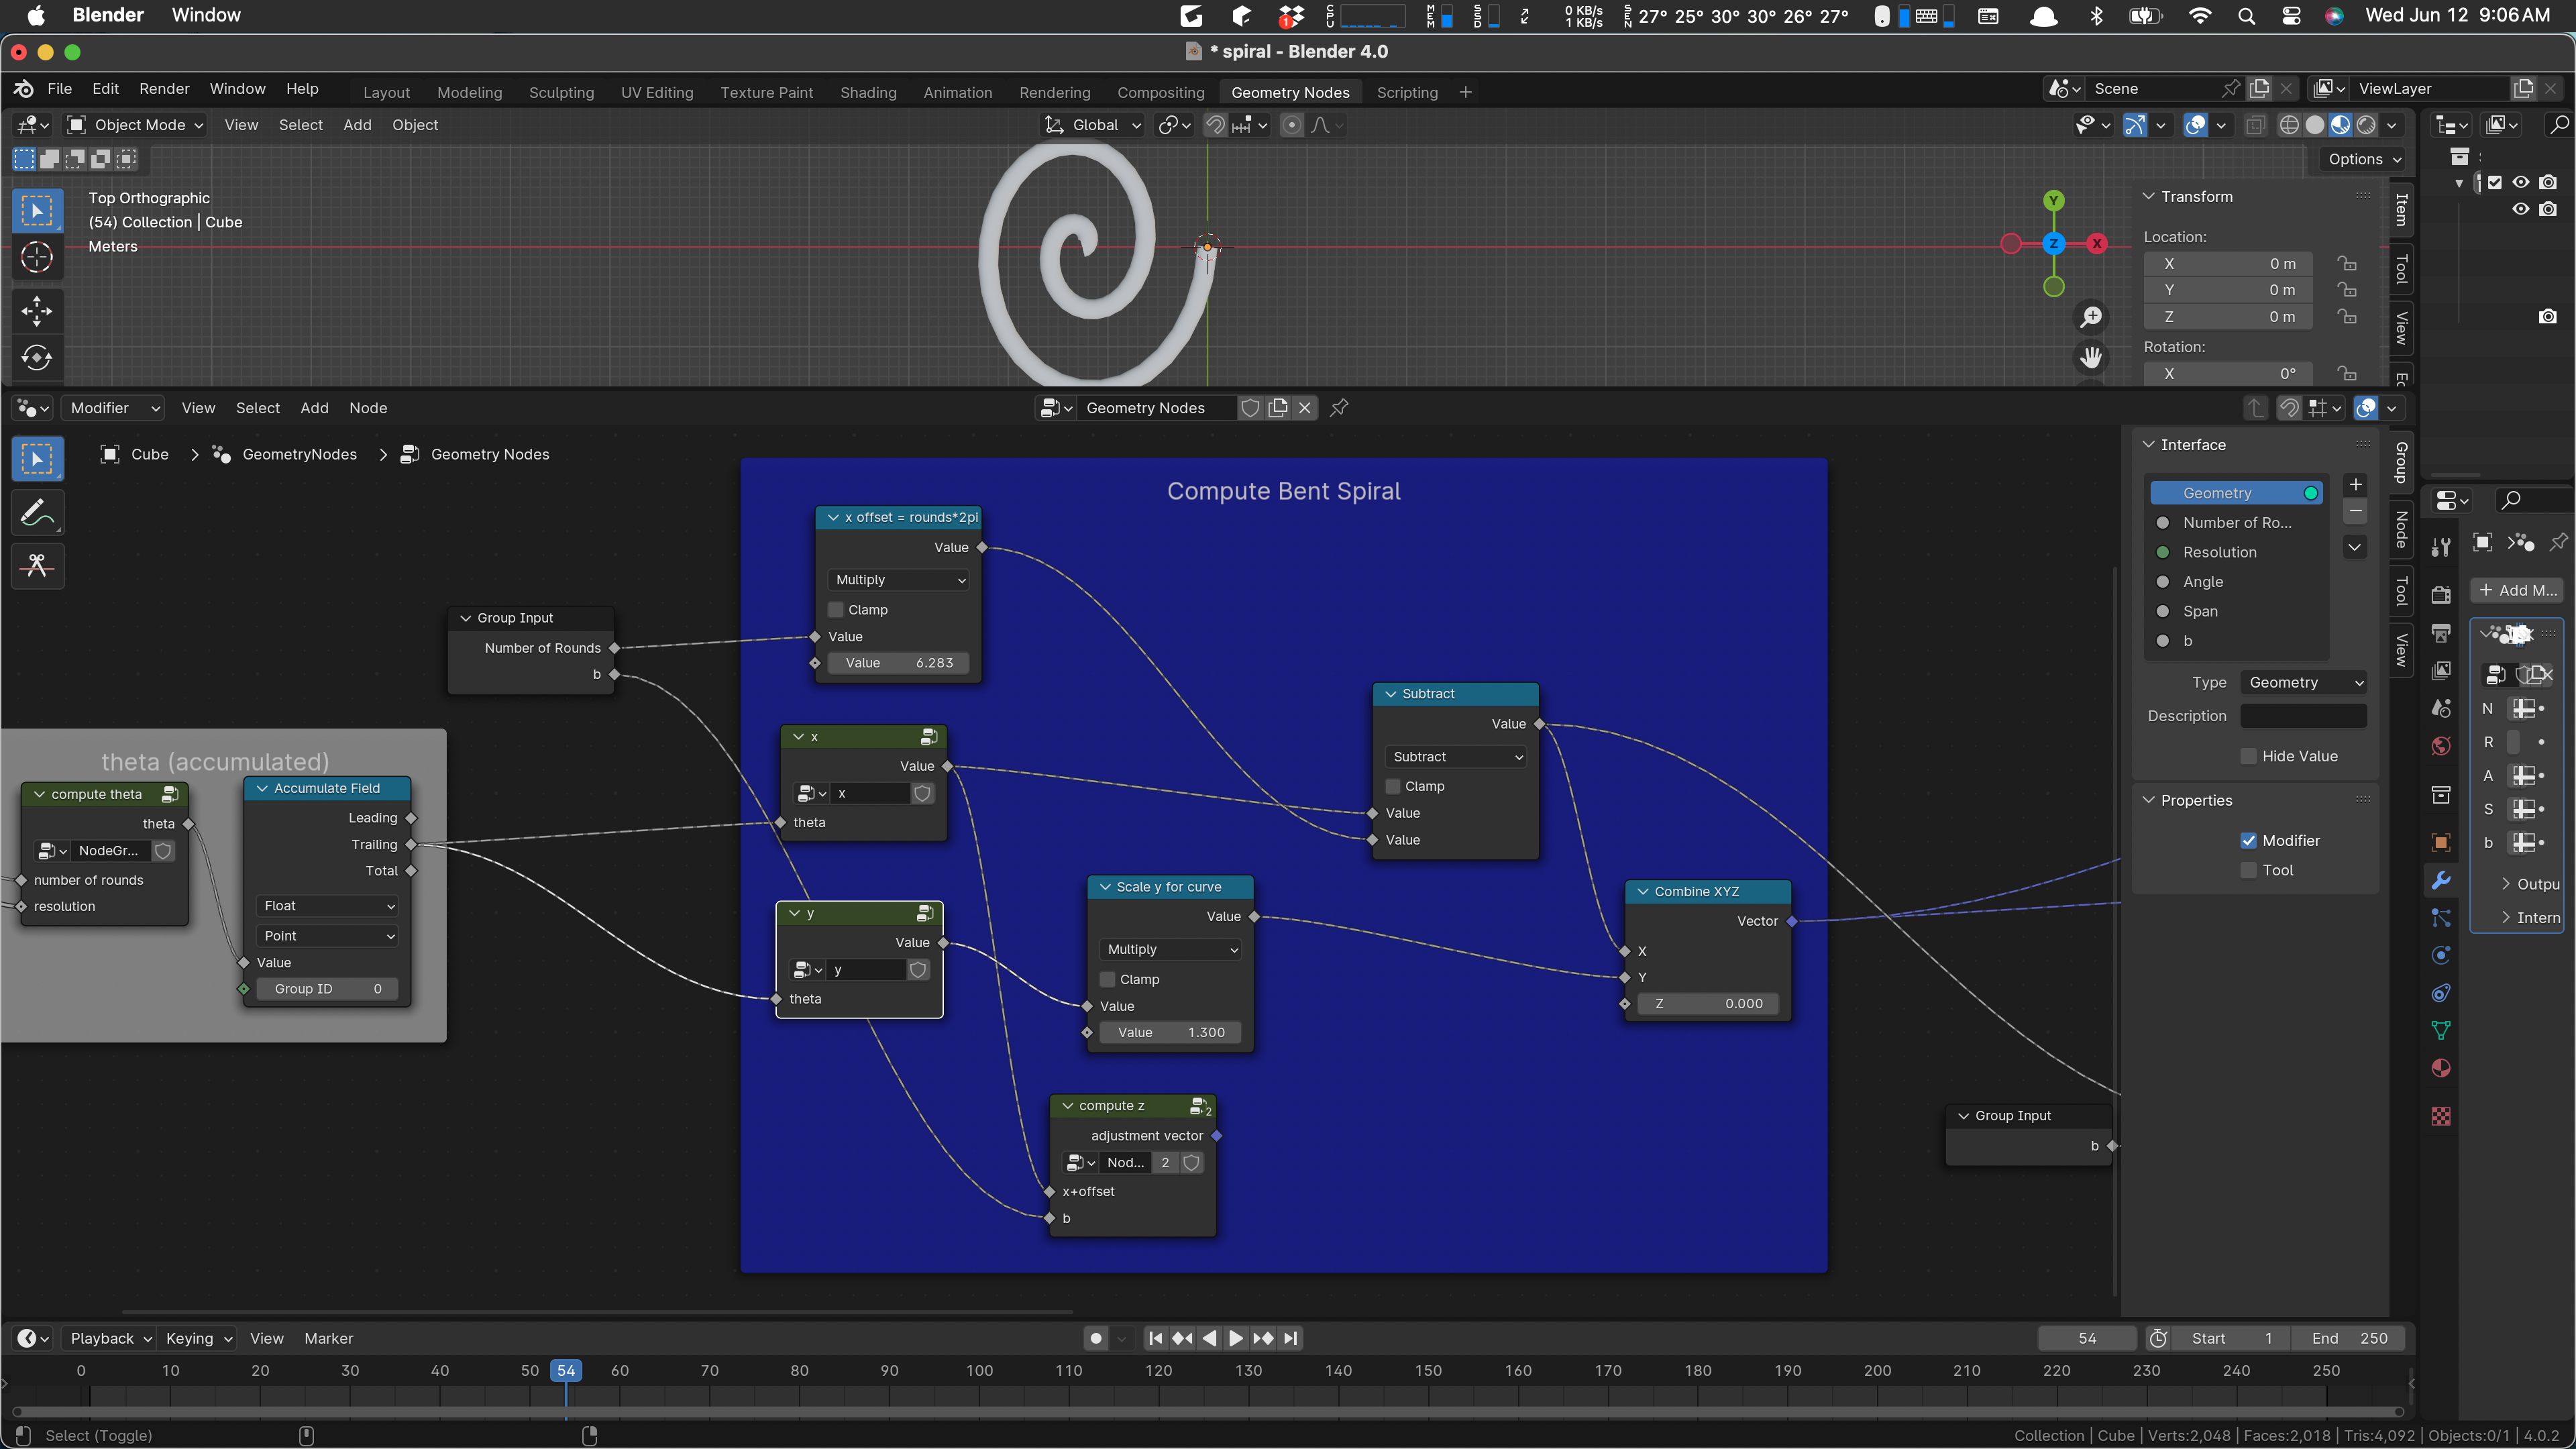Open Object properties tab (orange square)
Viewport: 2576px width, 1449px height.
(x=2441, y=843)
